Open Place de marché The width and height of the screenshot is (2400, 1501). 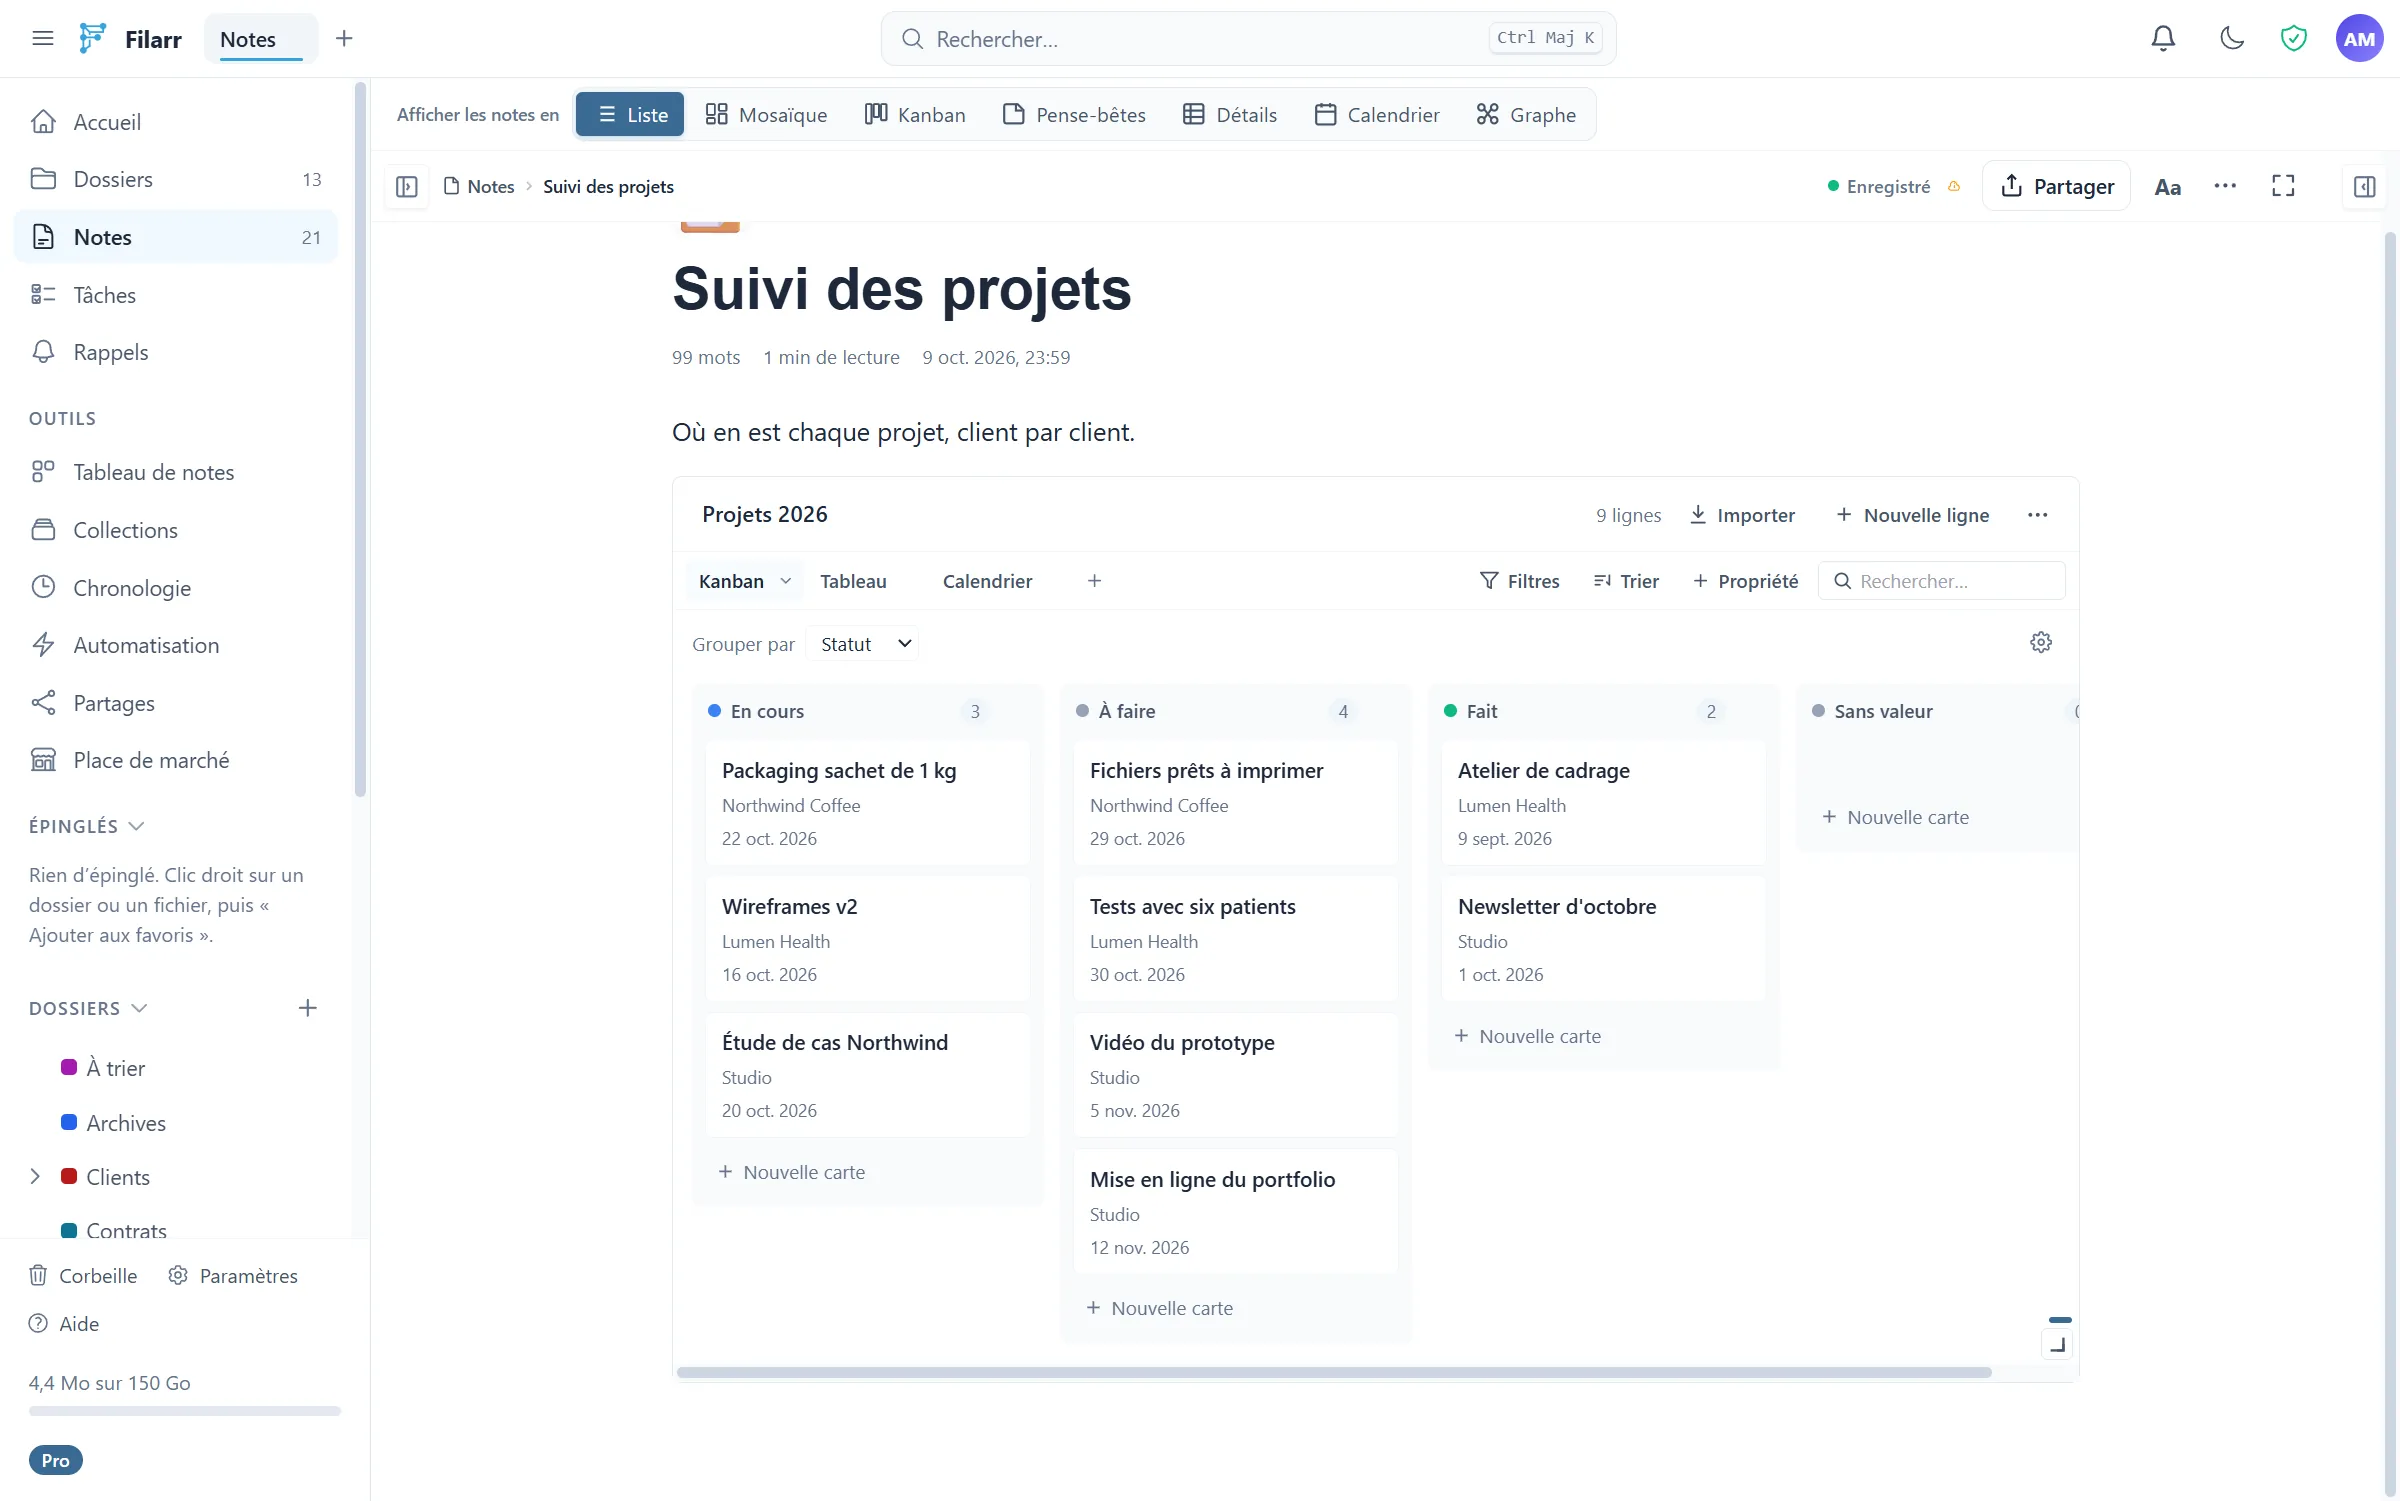point(176,760)
